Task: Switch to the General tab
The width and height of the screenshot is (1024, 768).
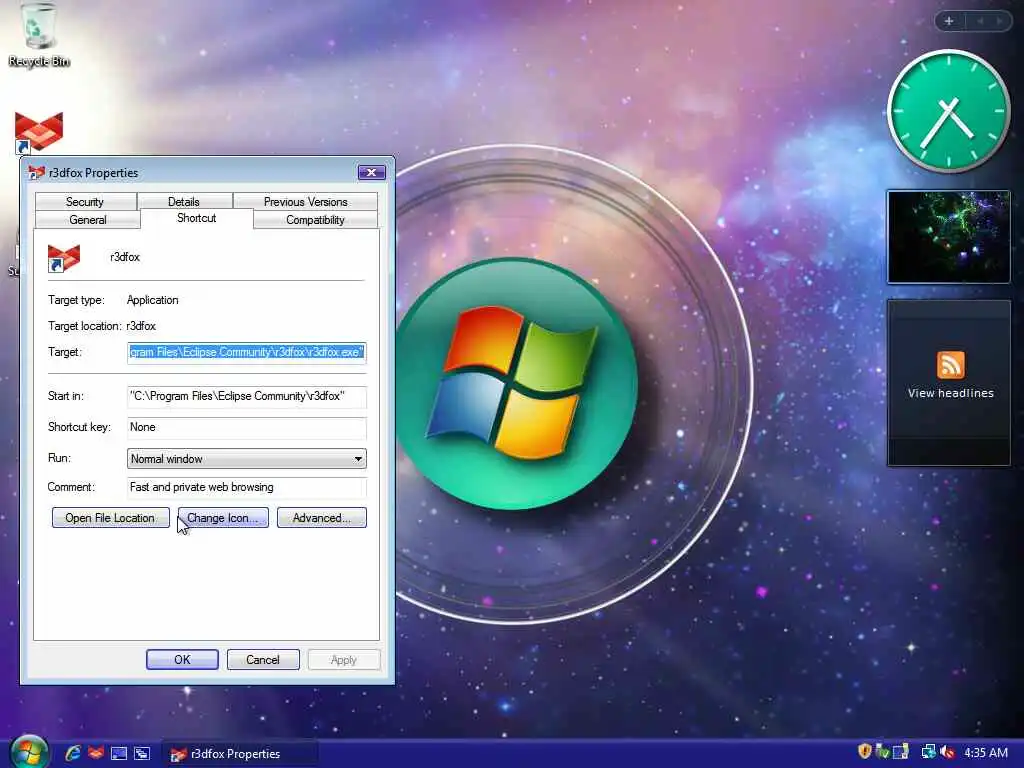Action: click(88, 219)
